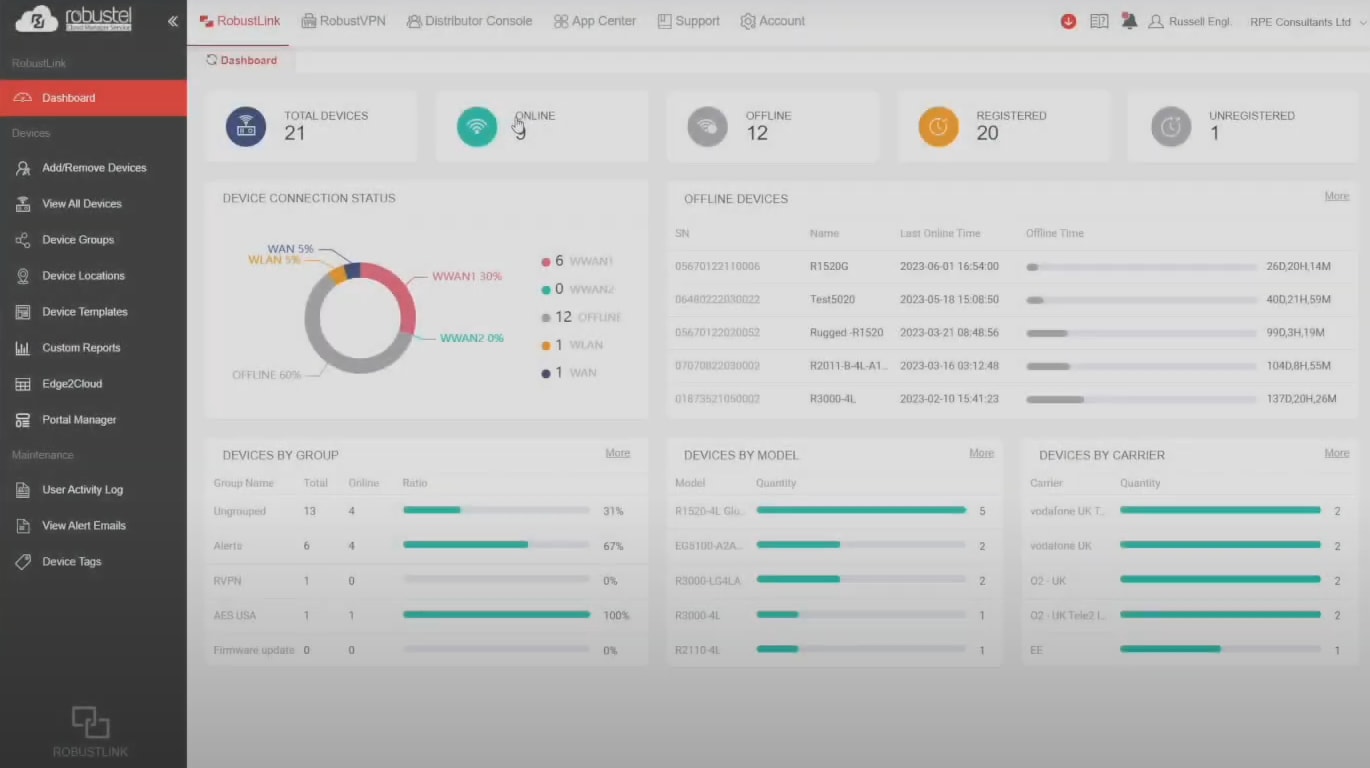
Task: Open the Distributor Console menu
Action: (469, 21)
